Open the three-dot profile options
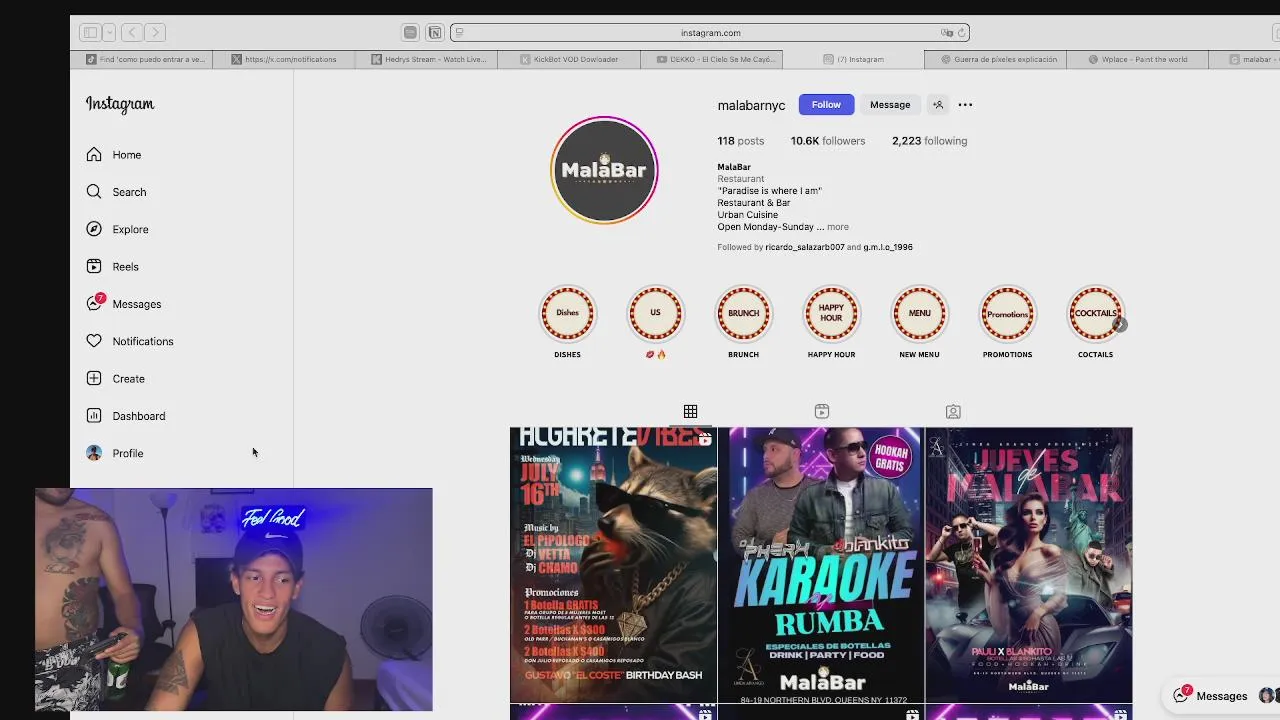The width and height of the screenshot is (1280, 720). point(965,104)
